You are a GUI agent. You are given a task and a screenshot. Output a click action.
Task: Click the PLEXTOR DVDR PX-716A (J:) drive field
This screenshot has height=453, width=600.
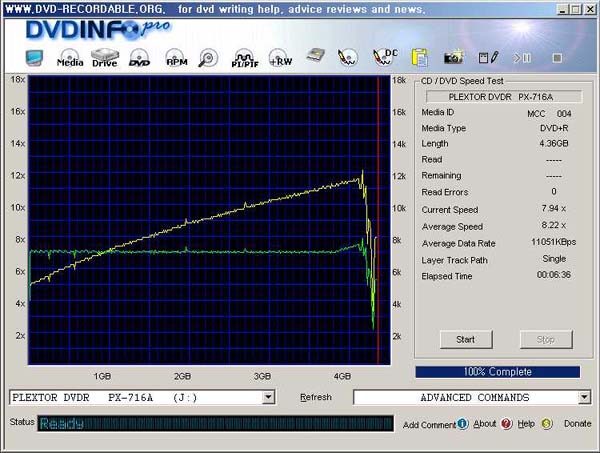pos(142,398)
